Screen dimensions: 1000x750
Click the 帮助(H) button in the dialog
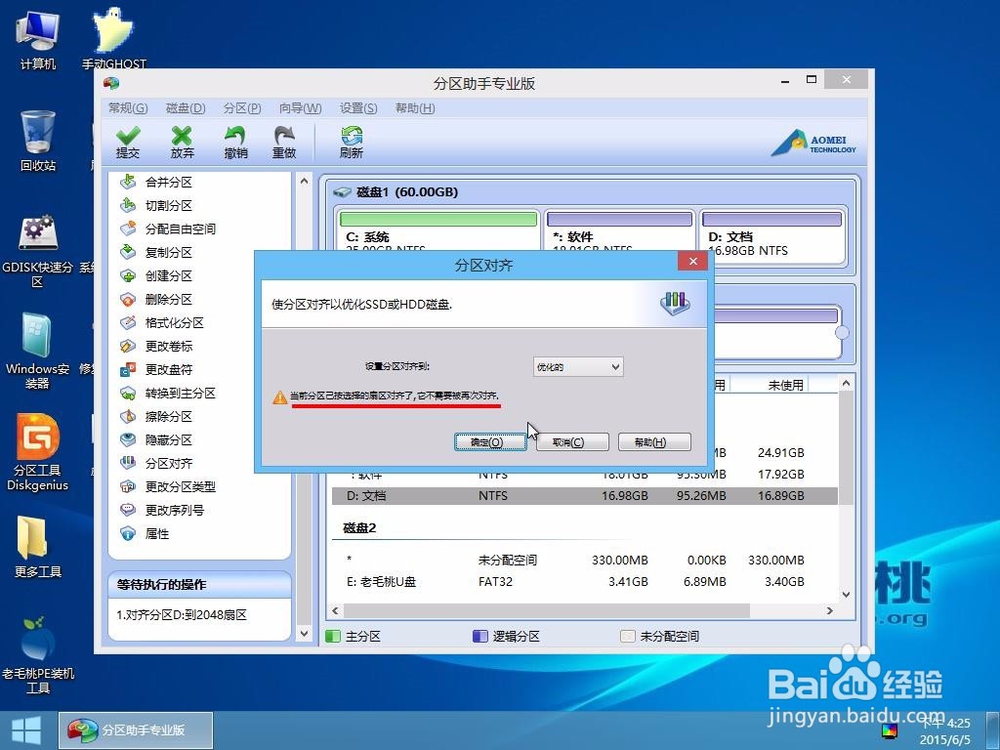654,441
